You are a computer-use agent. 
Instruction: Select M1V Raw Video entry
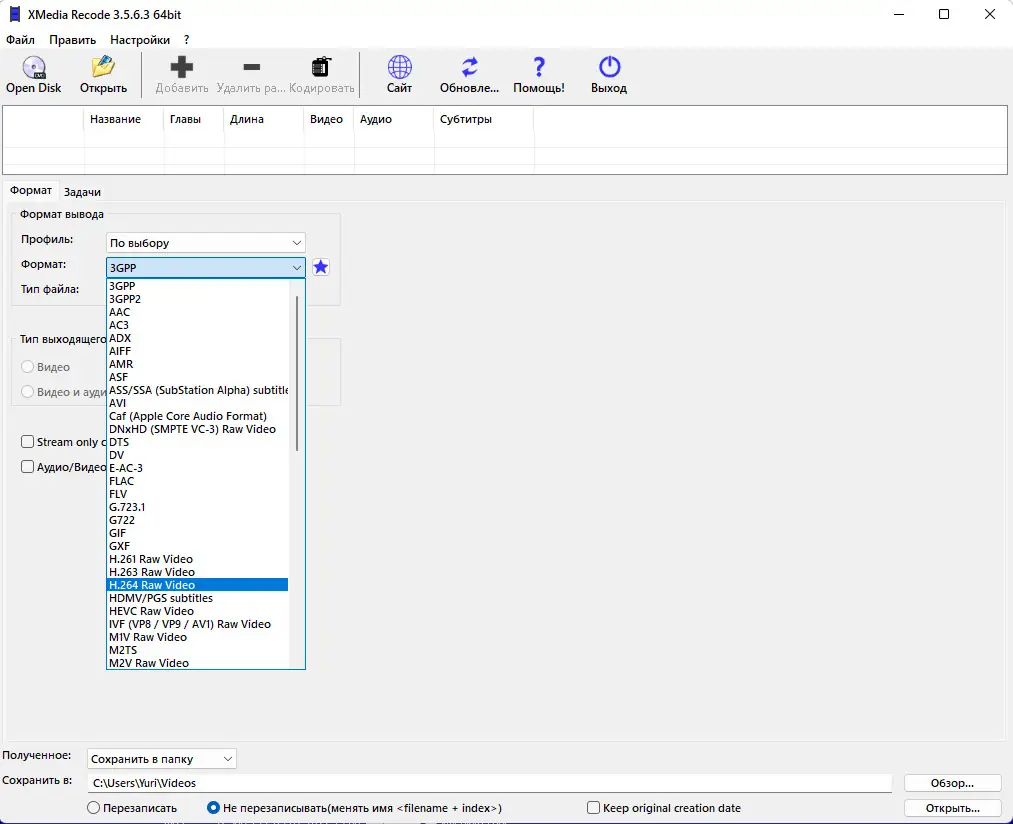tap(197, 637)
